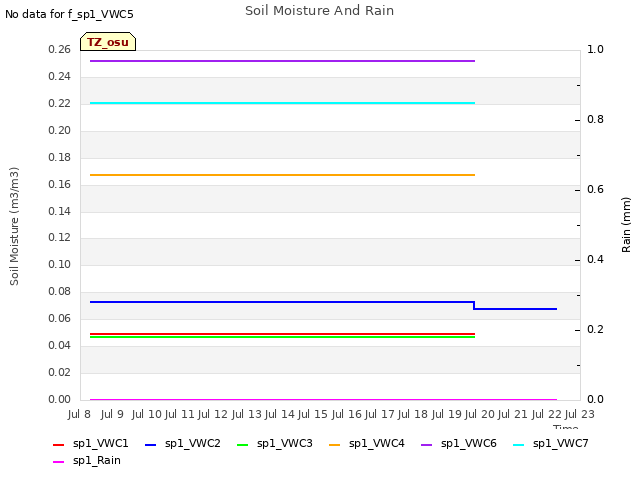The height and width of the screenshot is (480, 640).
Task: Click the purple VWC6 line in the chart
Action: pyautogui.click(x=282, y=61)
